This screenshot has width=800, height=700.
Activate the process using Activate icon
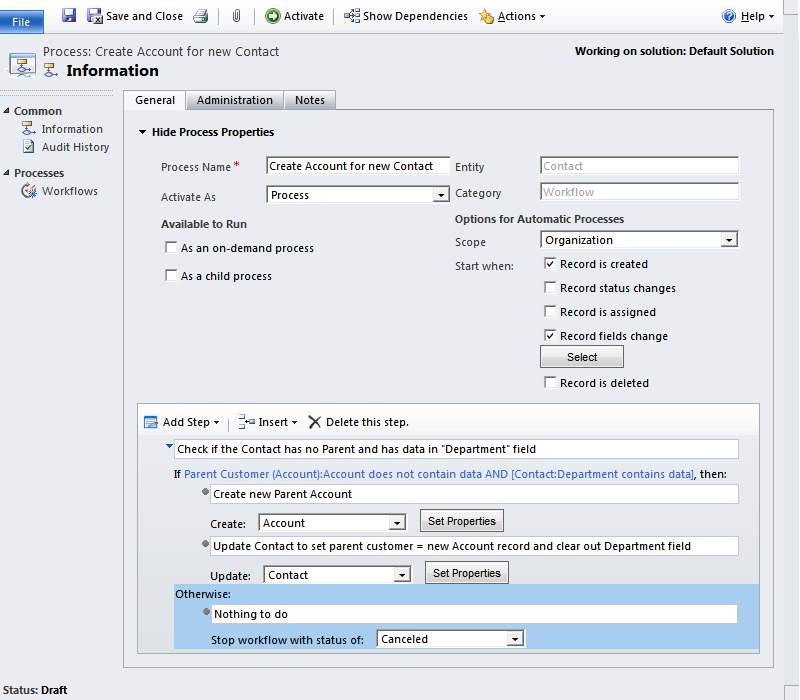(x=273, y=16)
